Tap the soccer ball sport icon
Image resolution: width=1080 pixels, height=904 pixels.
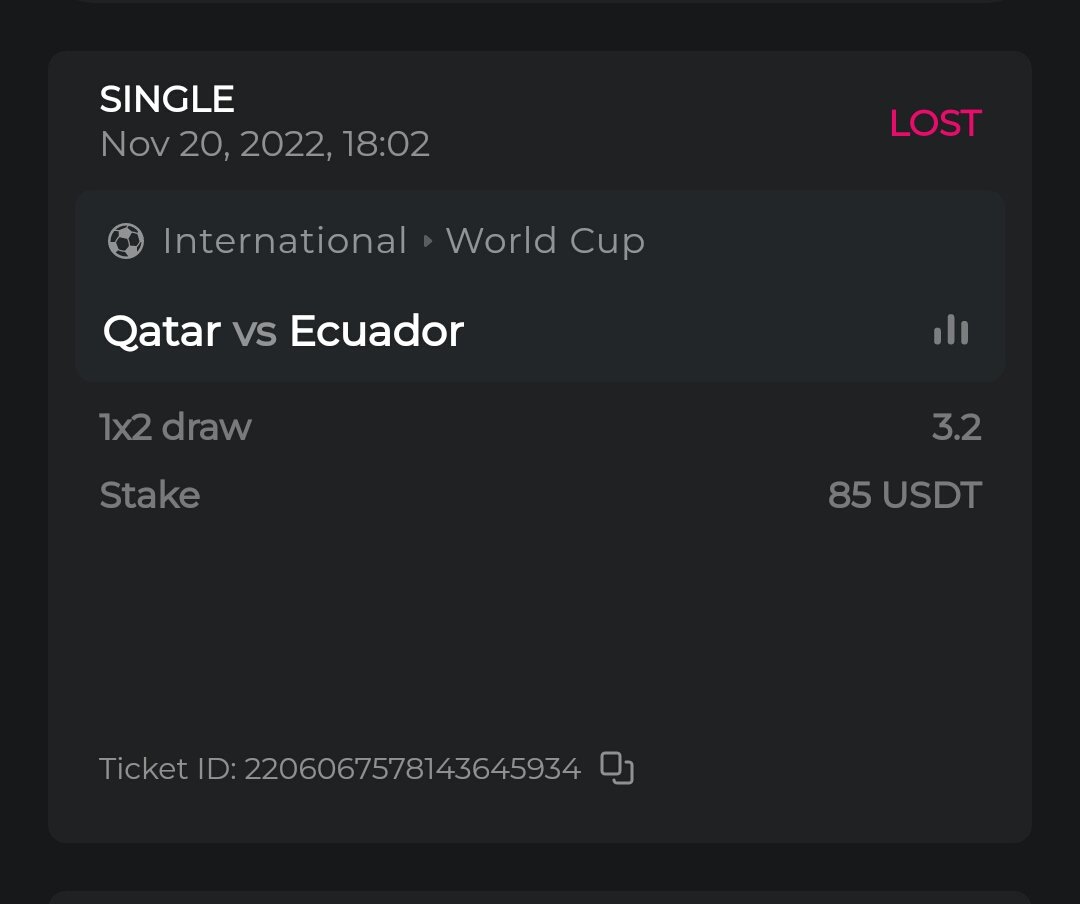click(125, 241)
